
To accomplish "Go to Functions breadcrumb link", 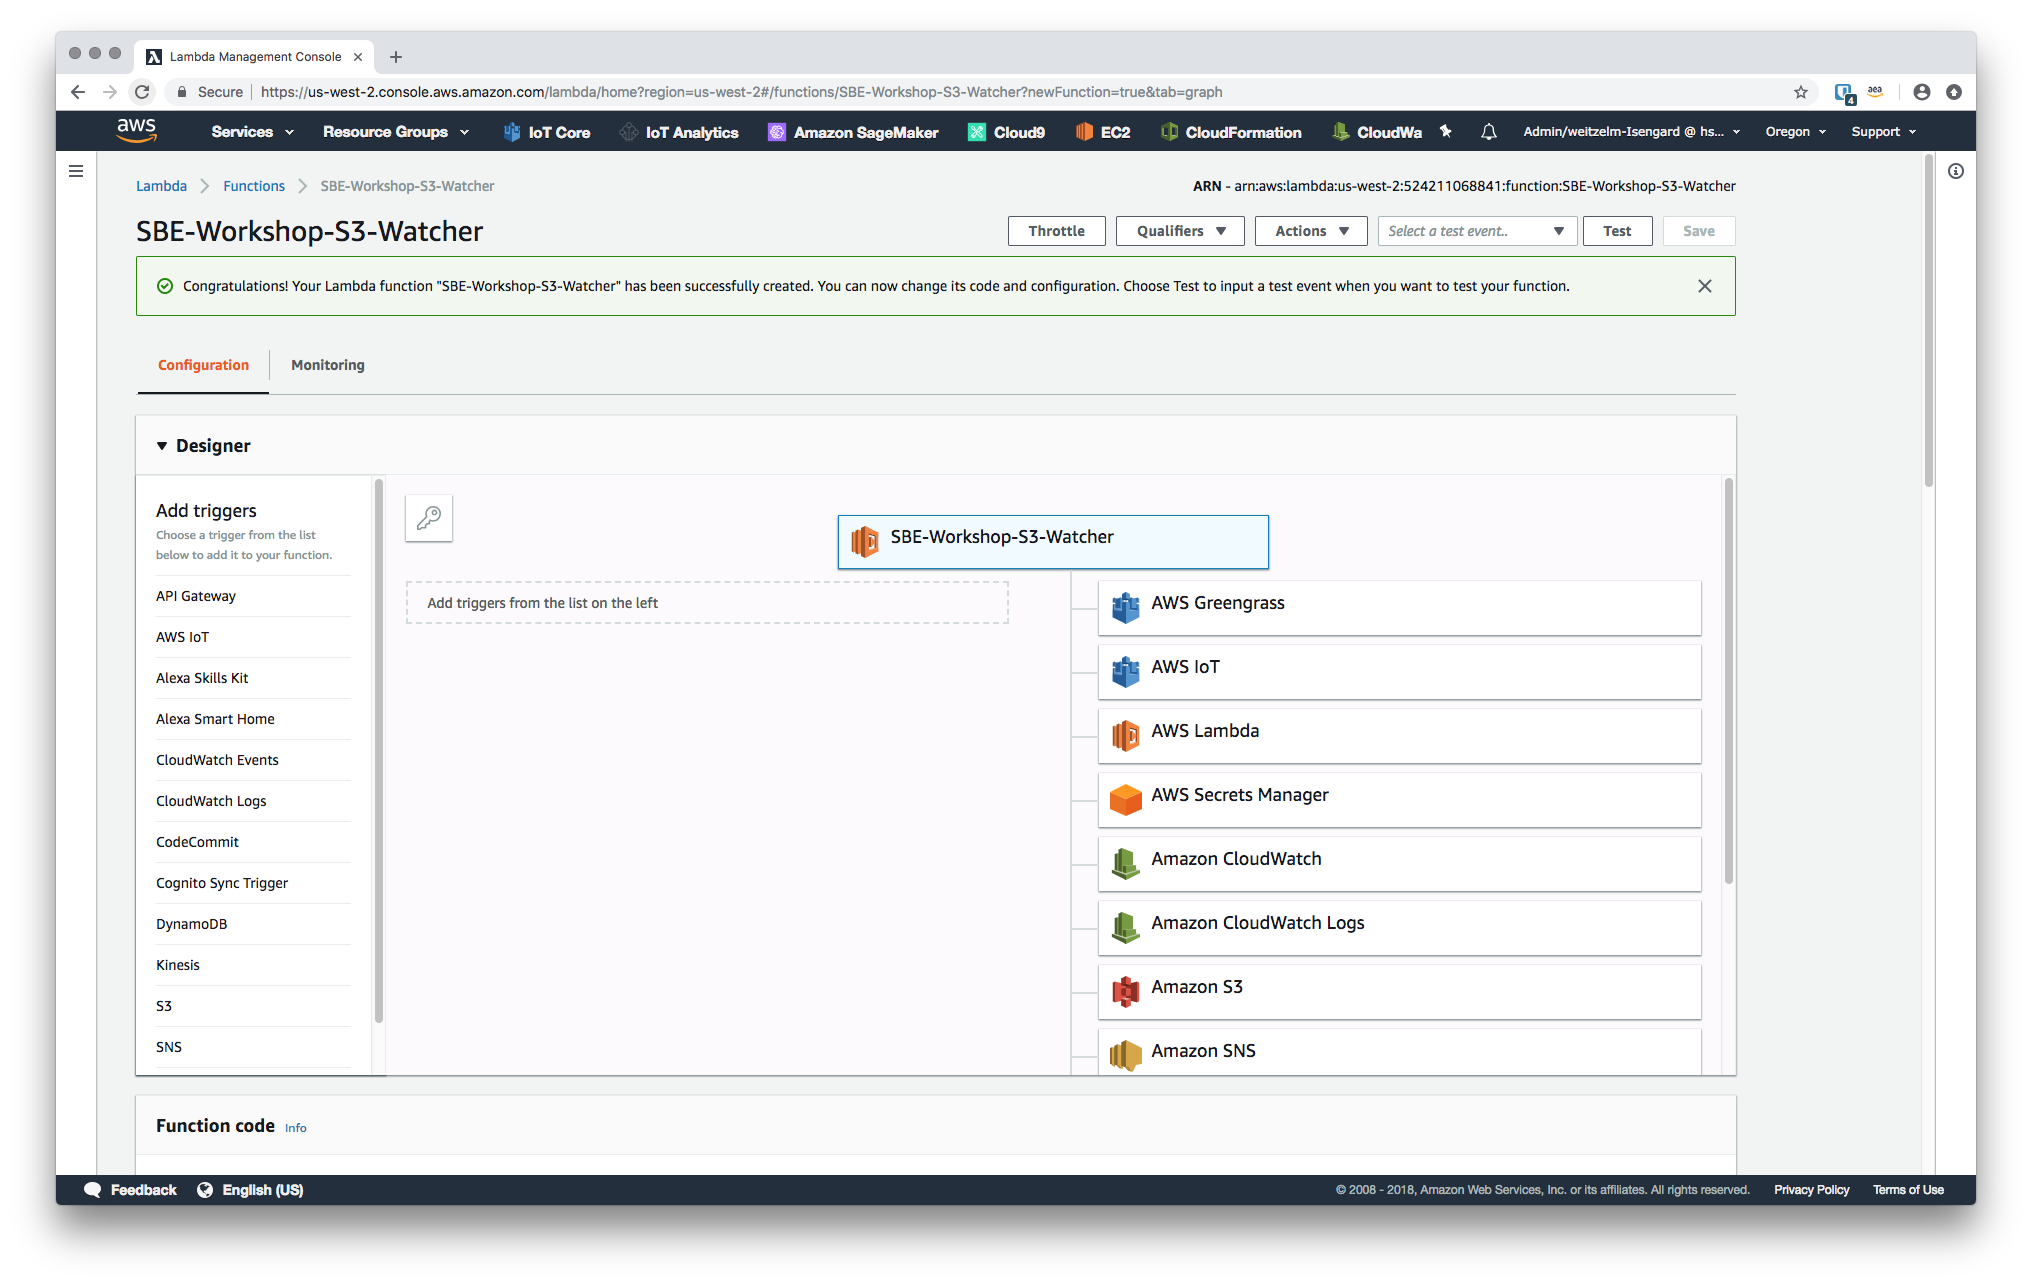I will coord(254,186).
